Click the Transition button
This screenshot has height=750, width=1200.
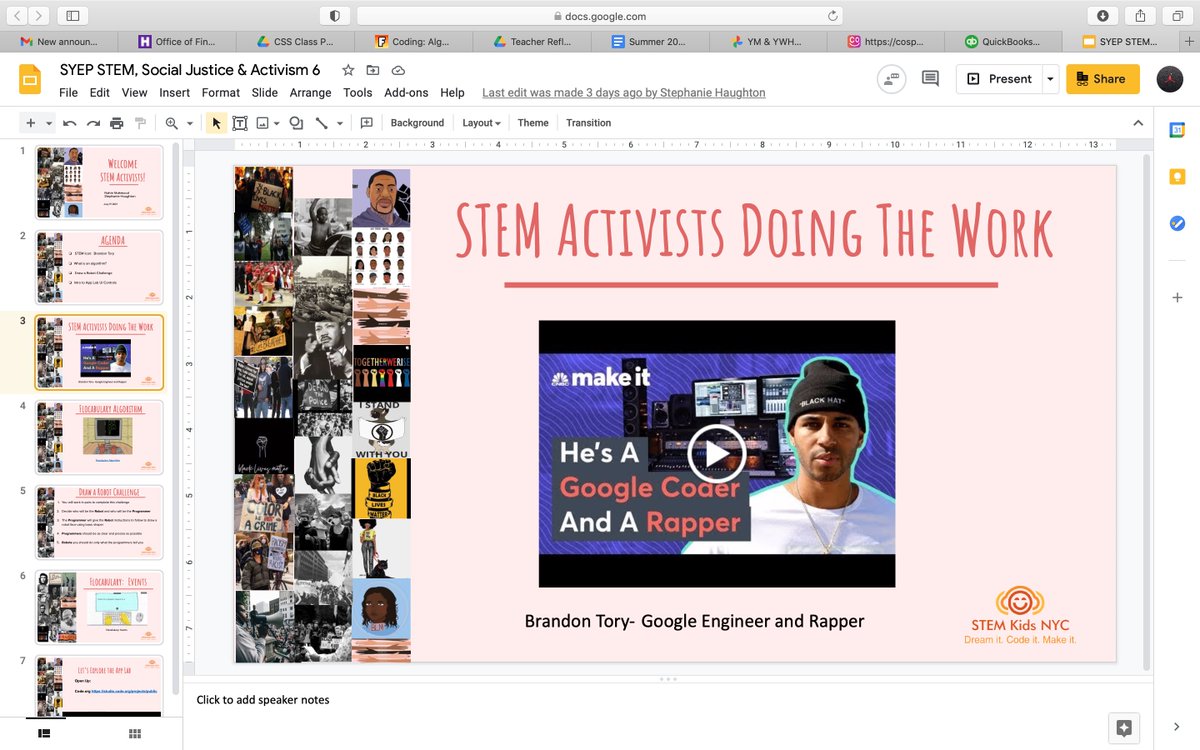[588, 123]
